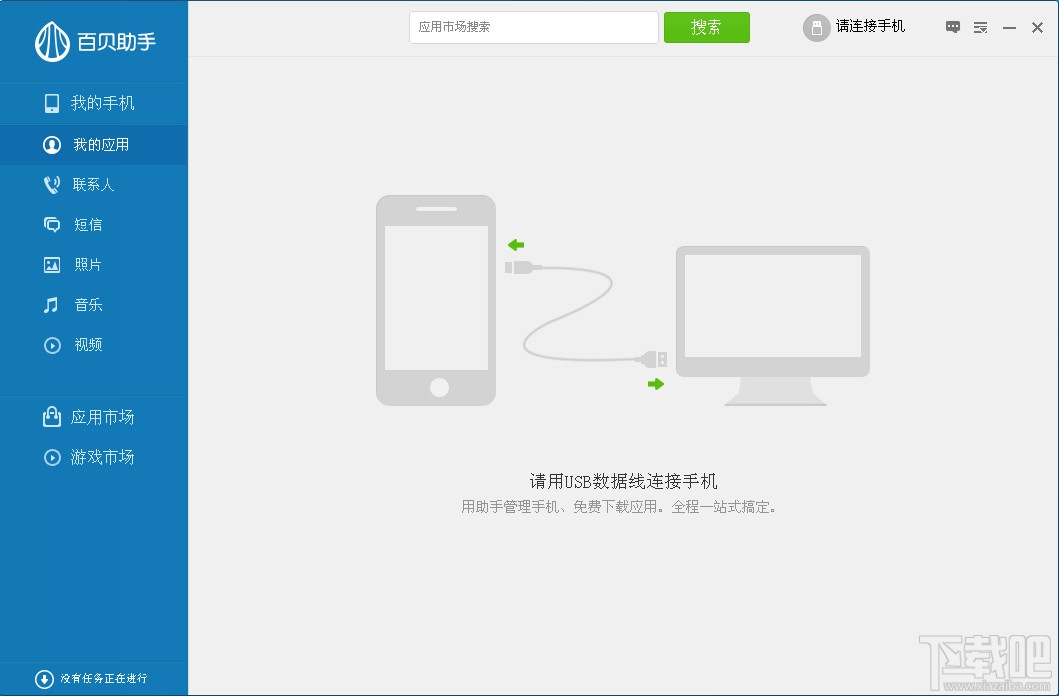Click the 百贝助手 logo at top left
The width and height of the screenshot is (1059, 696).
(93, 40)
